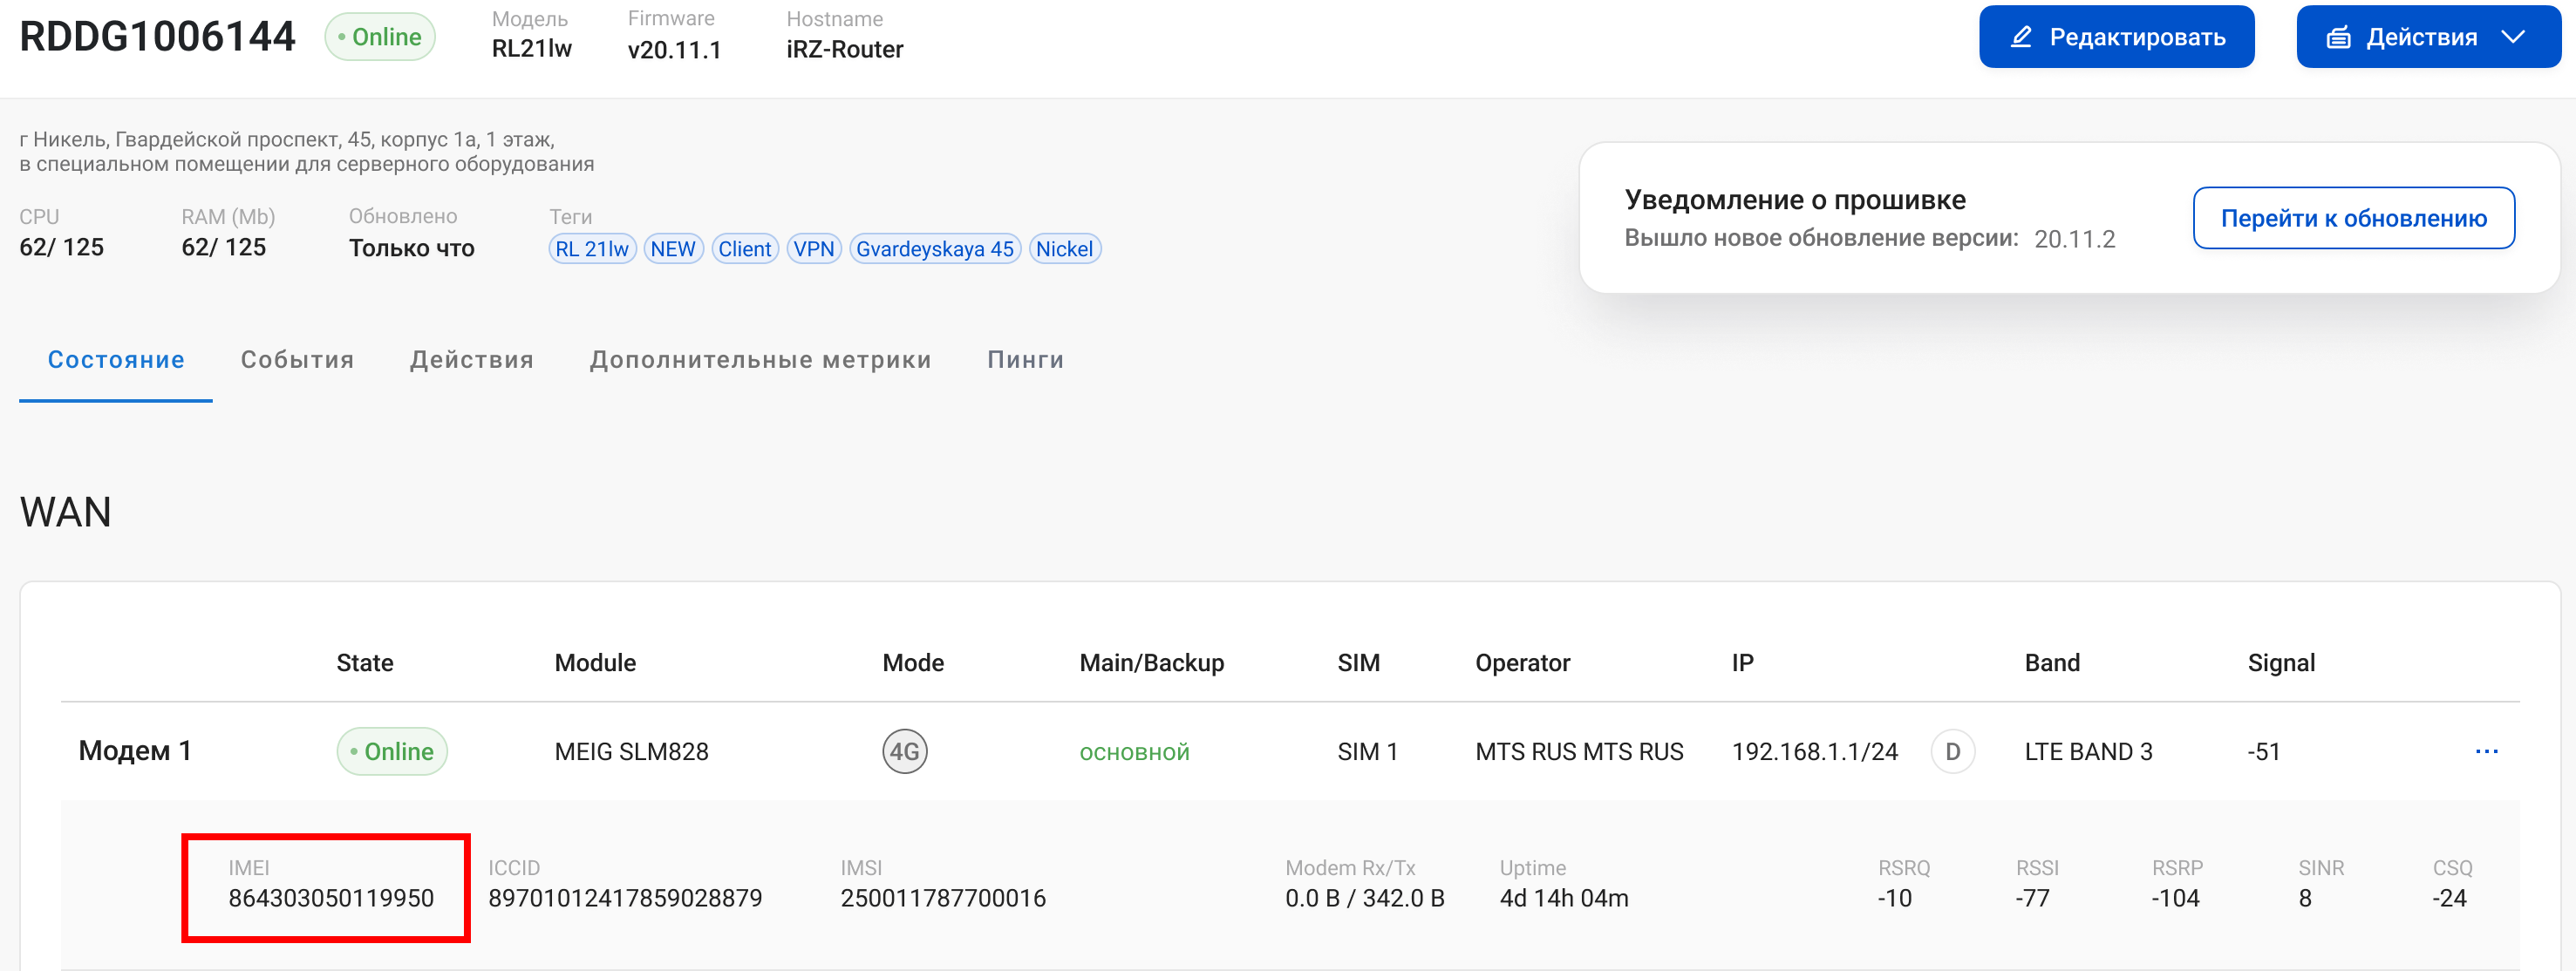Click the RL 21lw tag
Image resolution: width=2576 pixels, height=971 pixels.
coord(592,249)
